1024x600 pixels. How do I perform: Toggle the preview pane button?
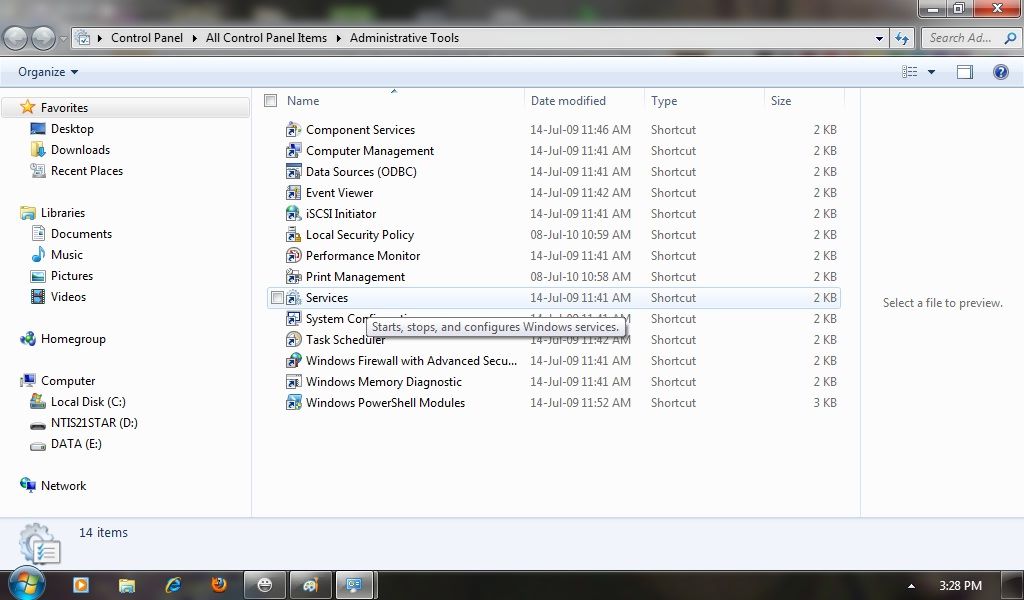pyautogui.click(x=965, y=72)
